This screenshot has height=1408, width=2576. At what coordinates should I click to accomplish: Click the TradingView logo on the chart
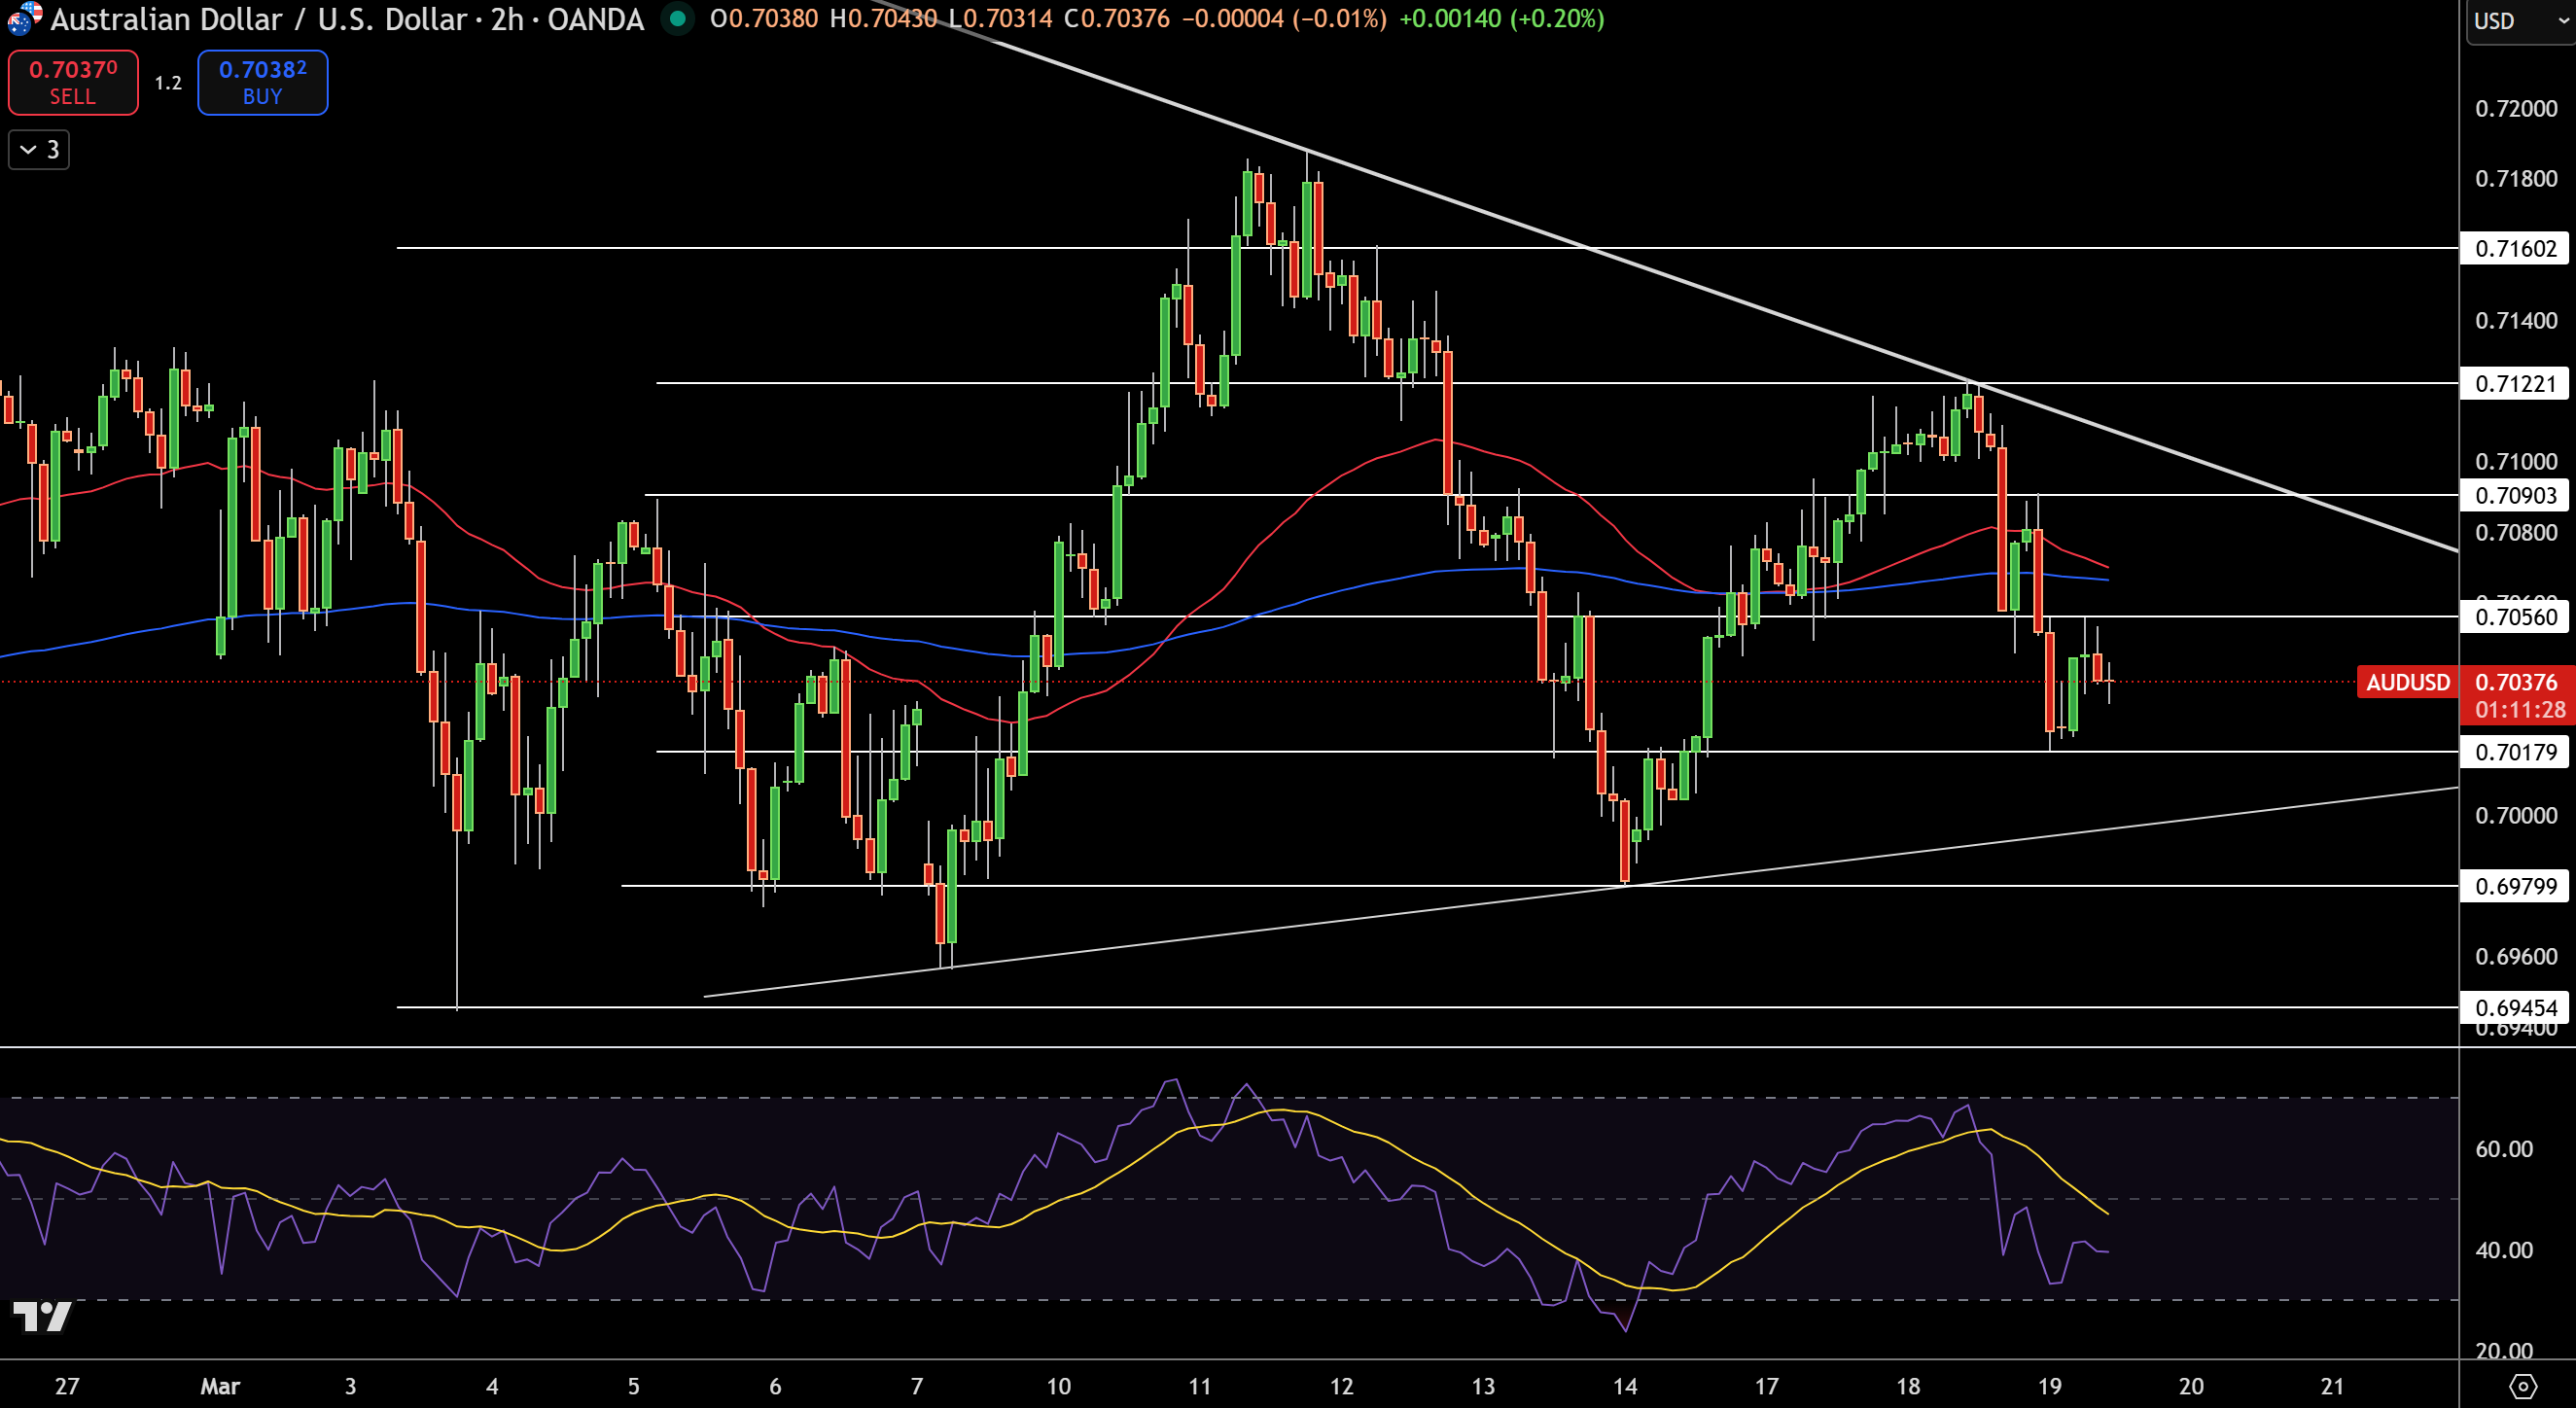point(41,1316)
